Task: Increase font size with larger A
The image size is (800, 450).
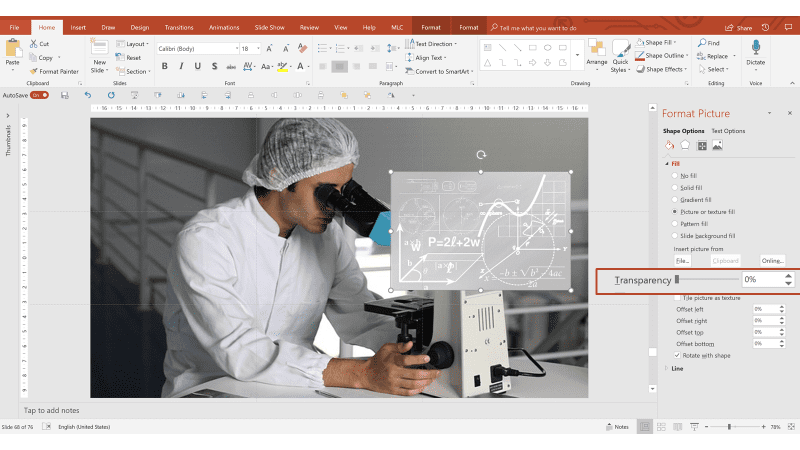Action: click(269, 48)
